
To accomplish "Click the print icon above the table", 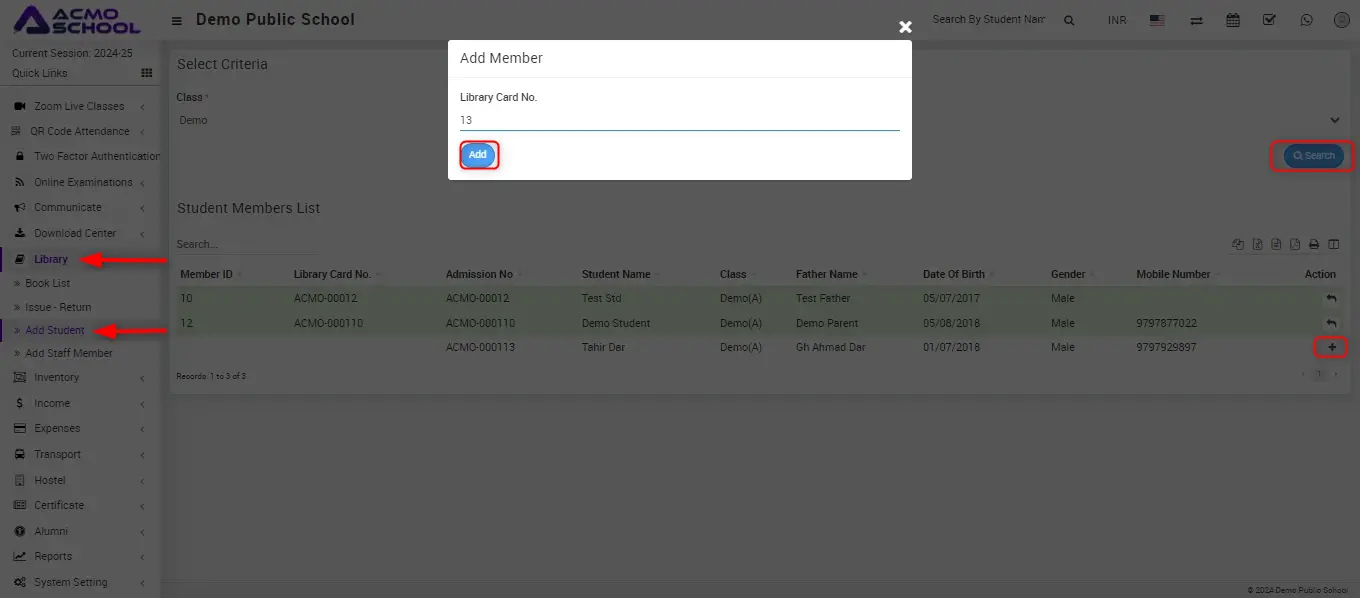I will 1314,244.
